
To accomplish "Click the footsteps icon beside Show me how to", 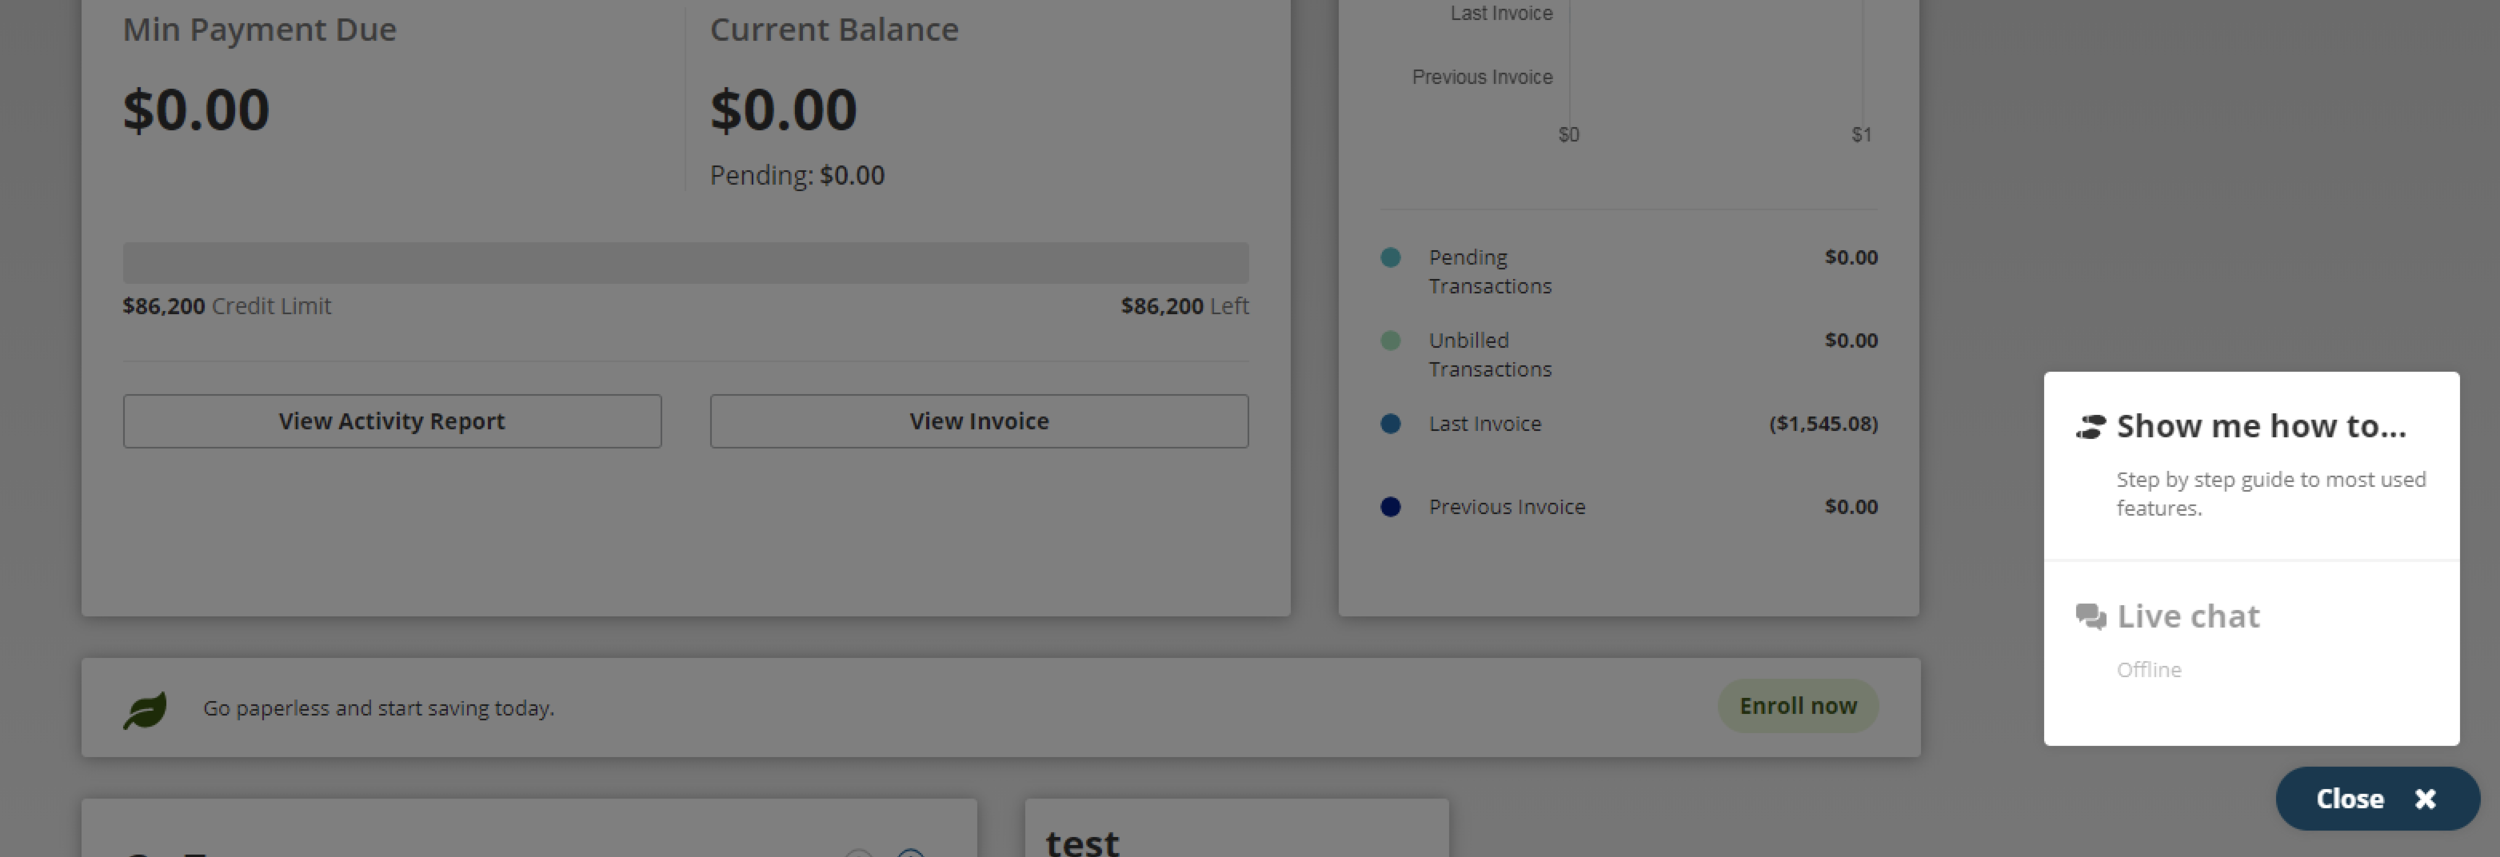I will [2091, 427].
